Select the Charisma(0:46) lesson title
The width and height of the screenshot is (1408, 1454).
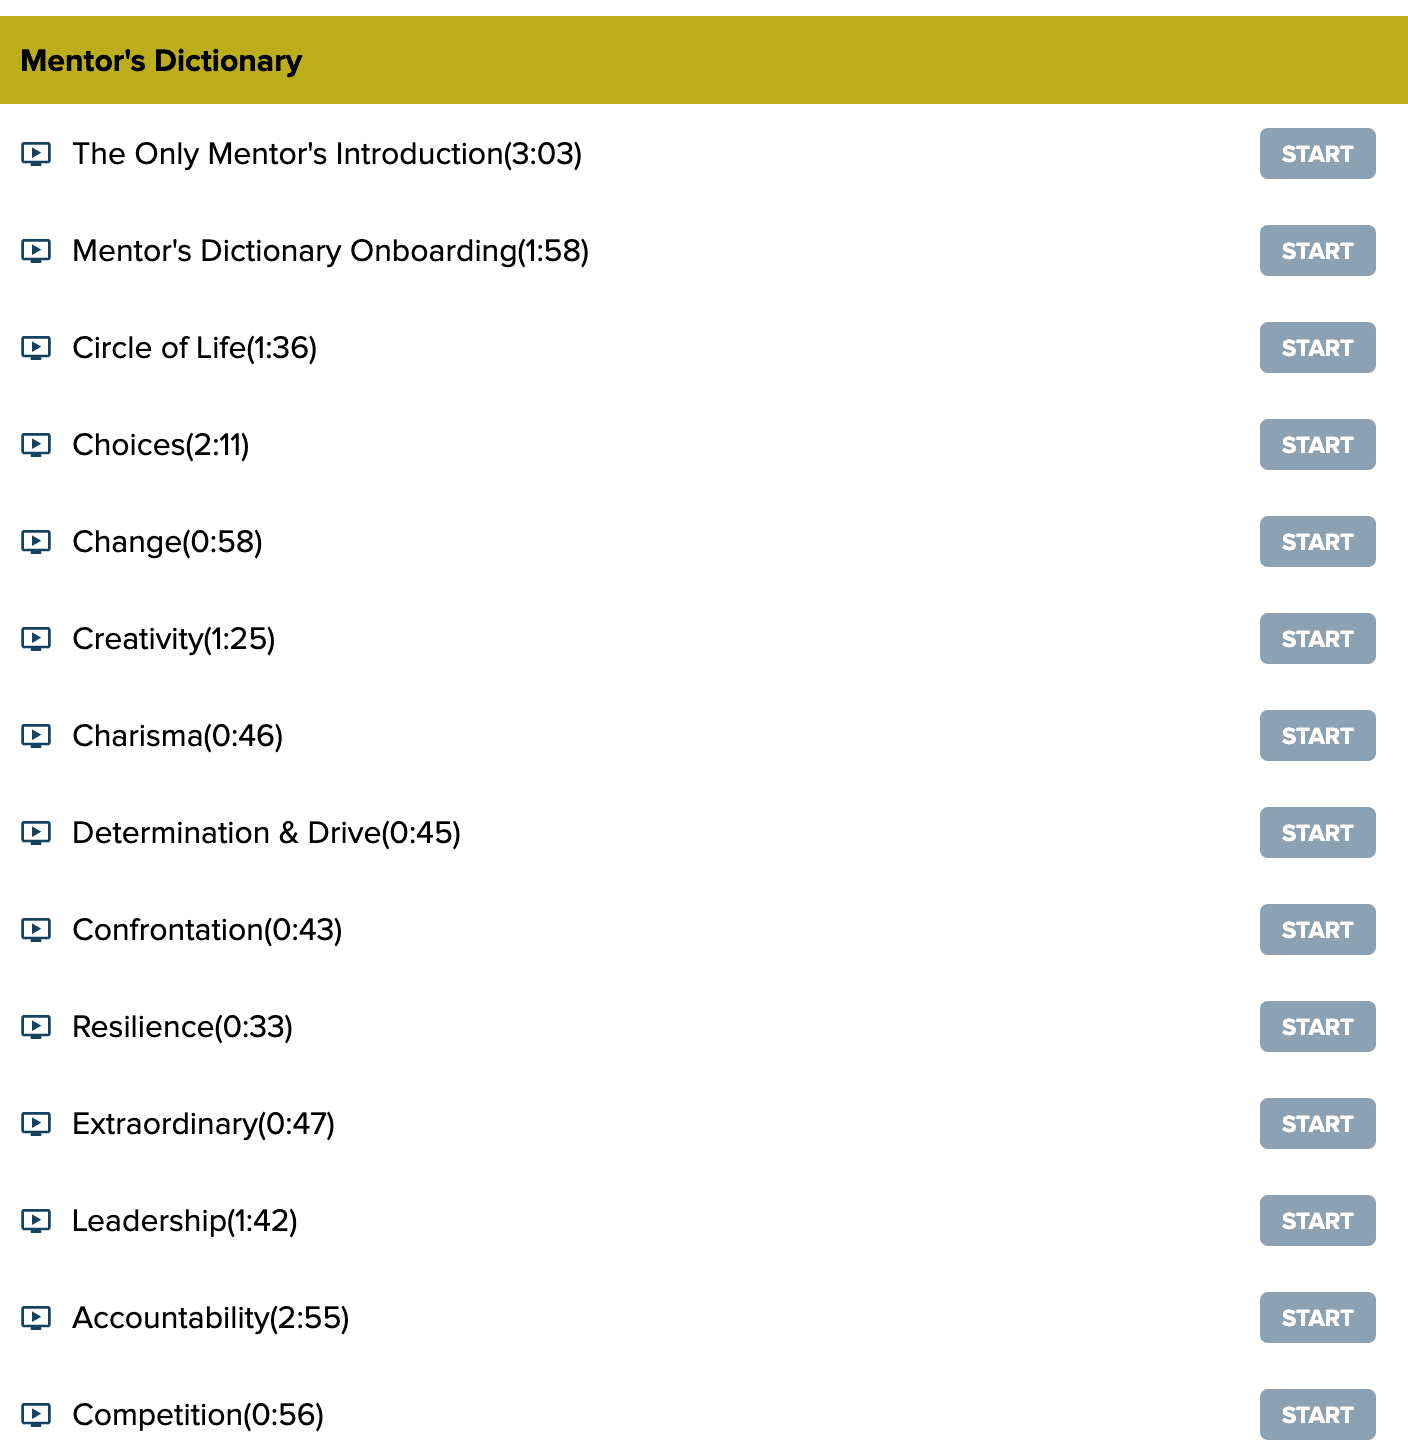[177, 736]
